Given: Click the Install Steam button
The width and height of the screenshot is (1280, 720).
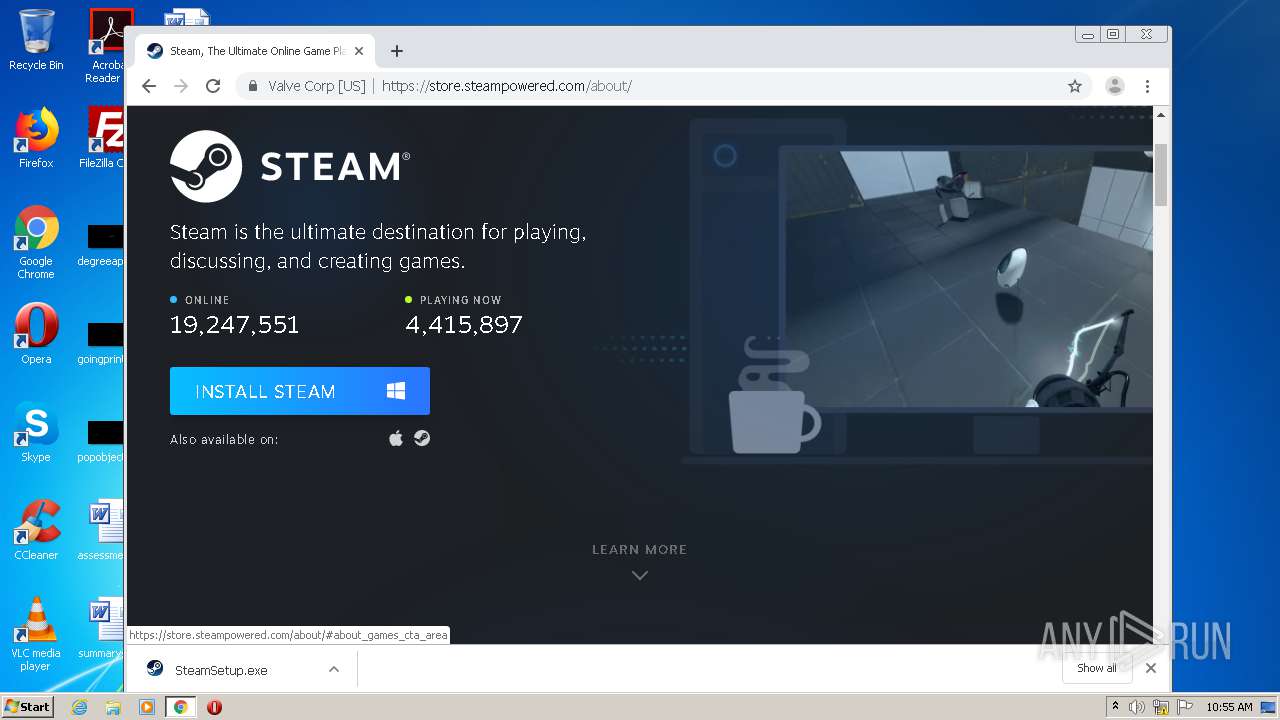Looking at the screenshot, I should [x=300, y=391].
